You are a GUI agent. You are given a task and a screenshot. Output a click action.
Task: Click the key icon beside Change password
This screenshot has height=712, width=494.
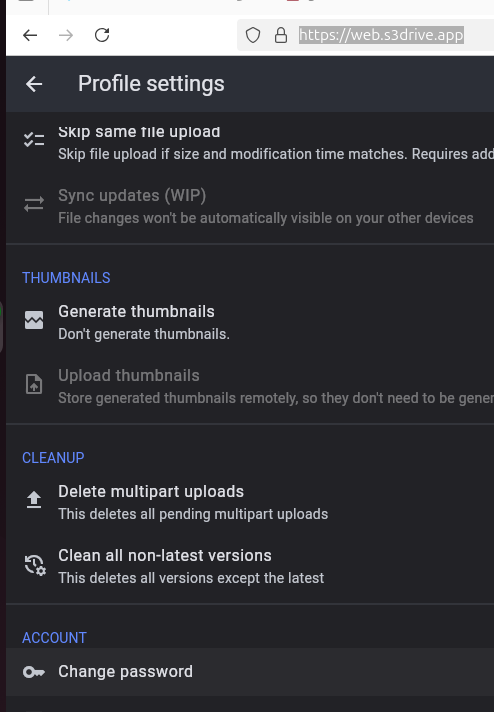[34, 672]
